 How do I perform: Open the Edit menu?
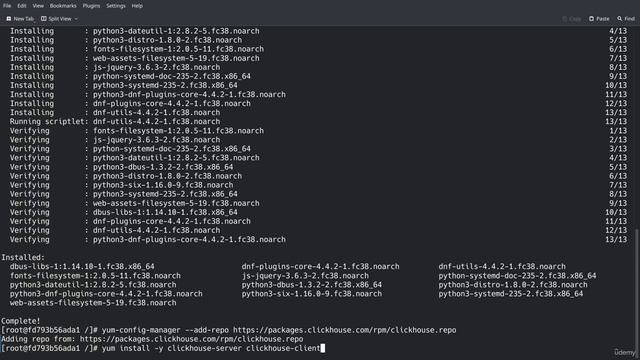pyautogui.click(x=22, y=6)
